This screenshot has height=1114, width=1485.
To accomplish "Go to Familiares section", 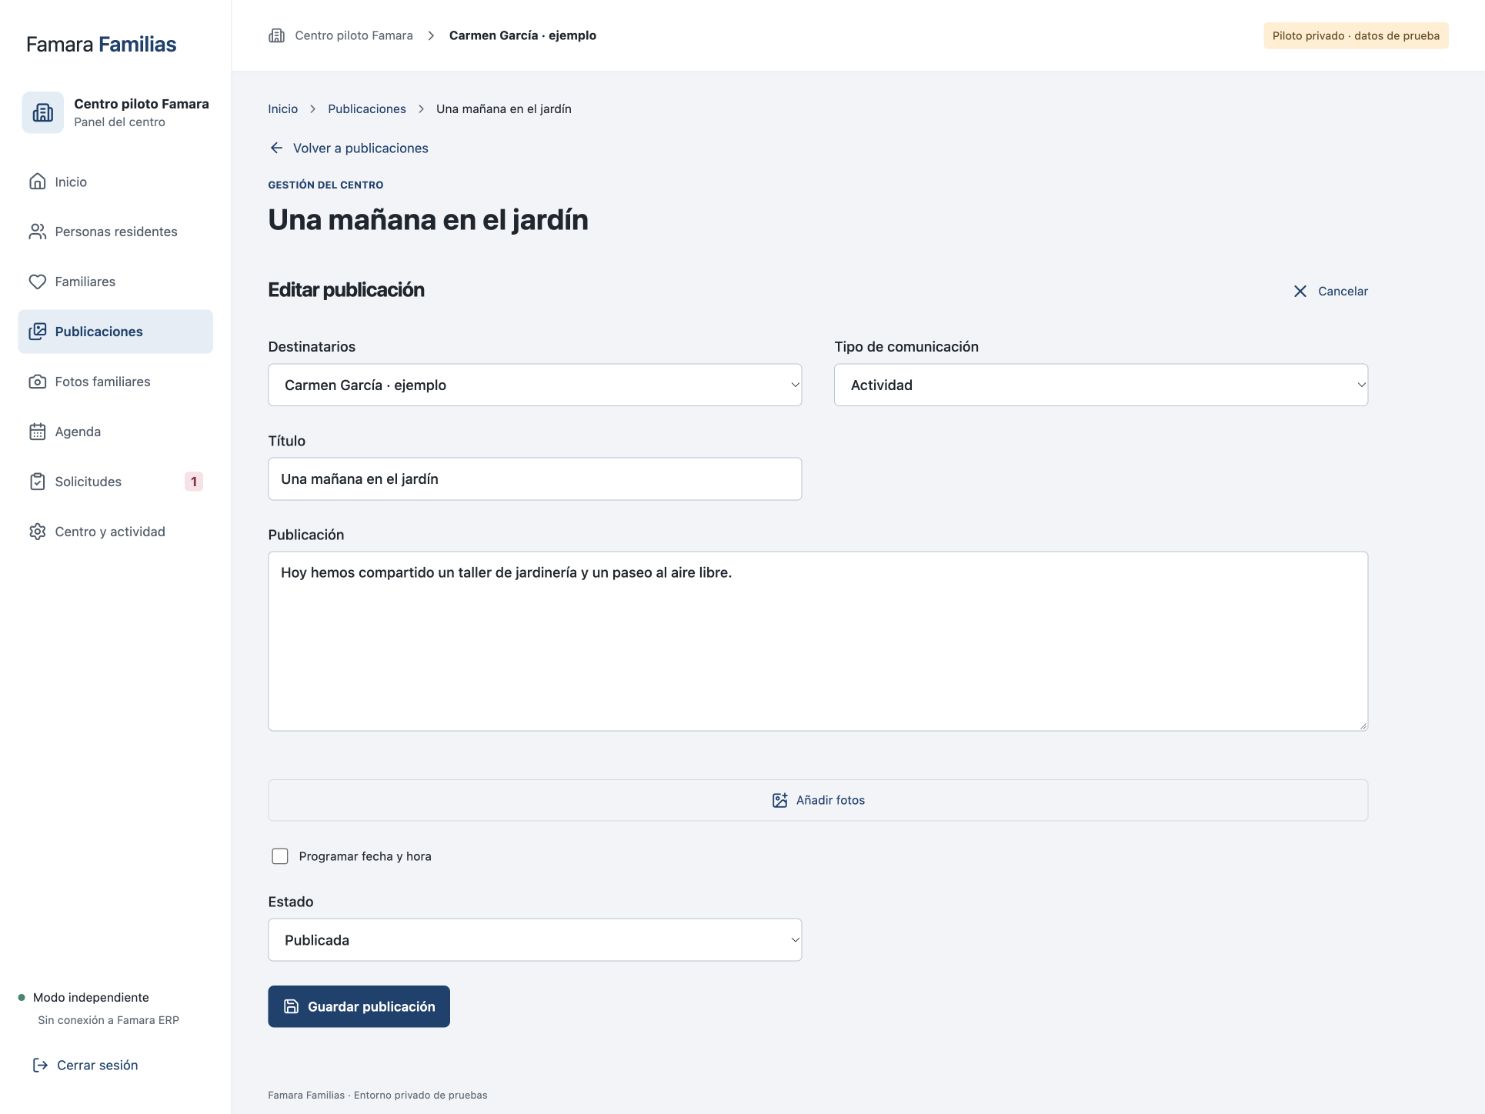I will 115,281.
